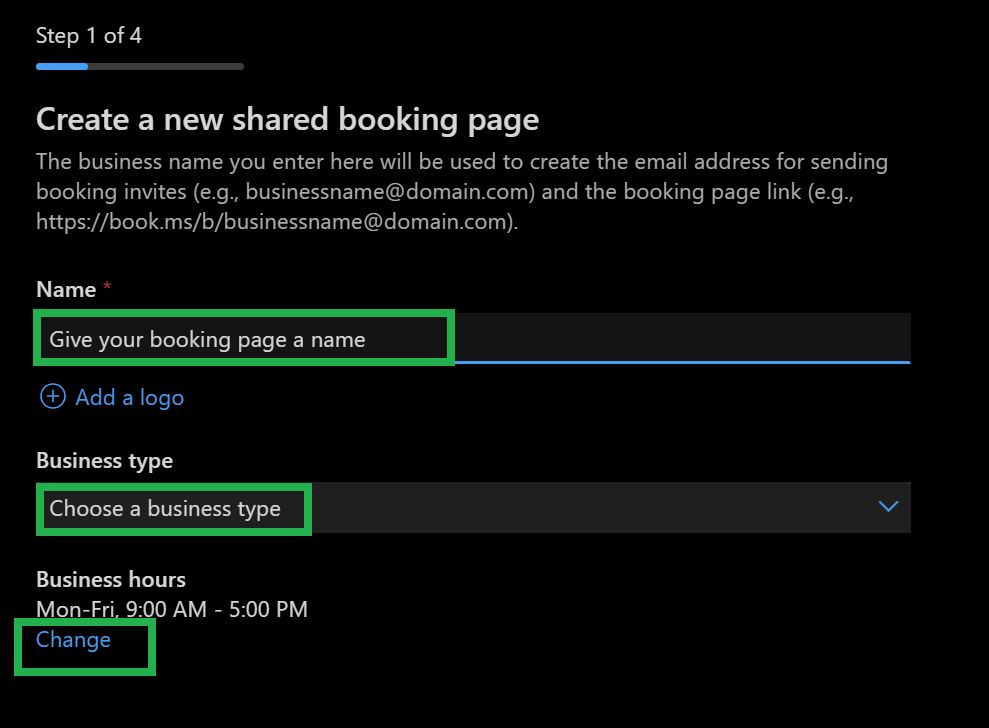Click the plus icon beside Add a logo
This screenshot has height=728, width=989.
tap(53, 397)
